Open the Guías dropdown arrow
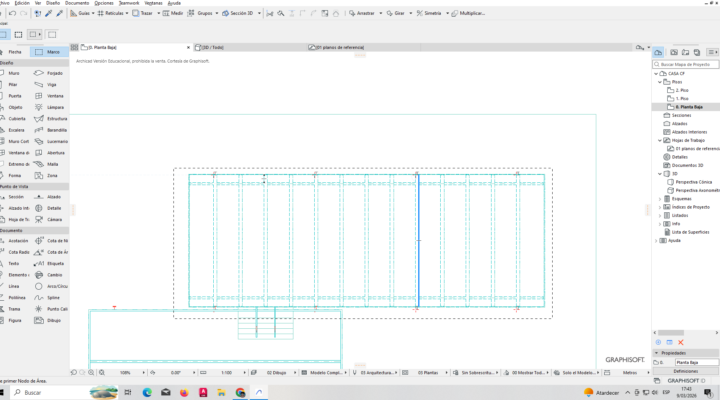The height and width of the screenshot is (400, 720). 96,14
